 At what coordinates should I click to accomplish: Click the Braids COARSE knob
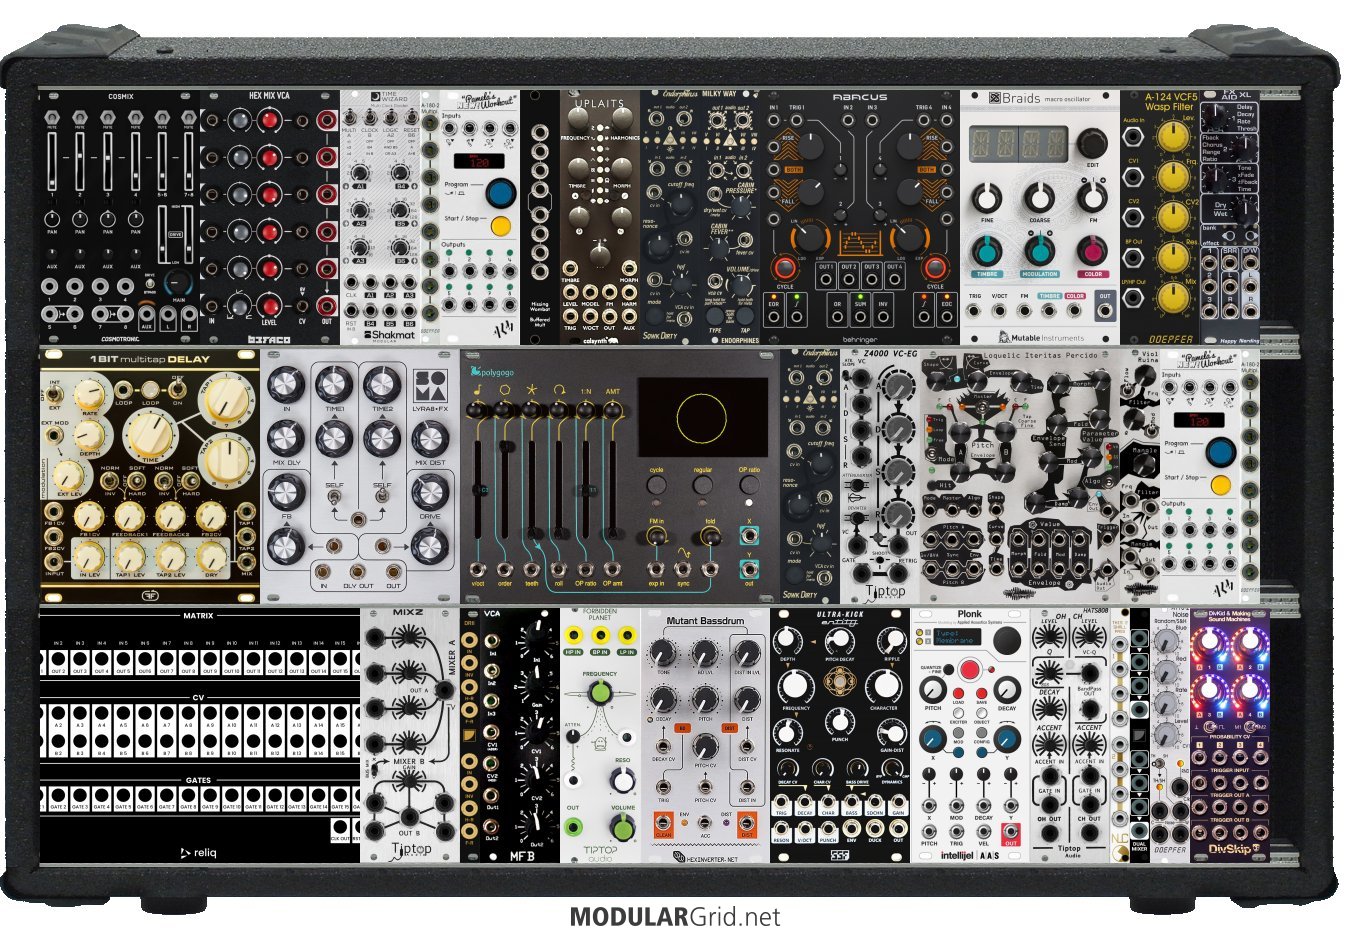click(1040, 196)
